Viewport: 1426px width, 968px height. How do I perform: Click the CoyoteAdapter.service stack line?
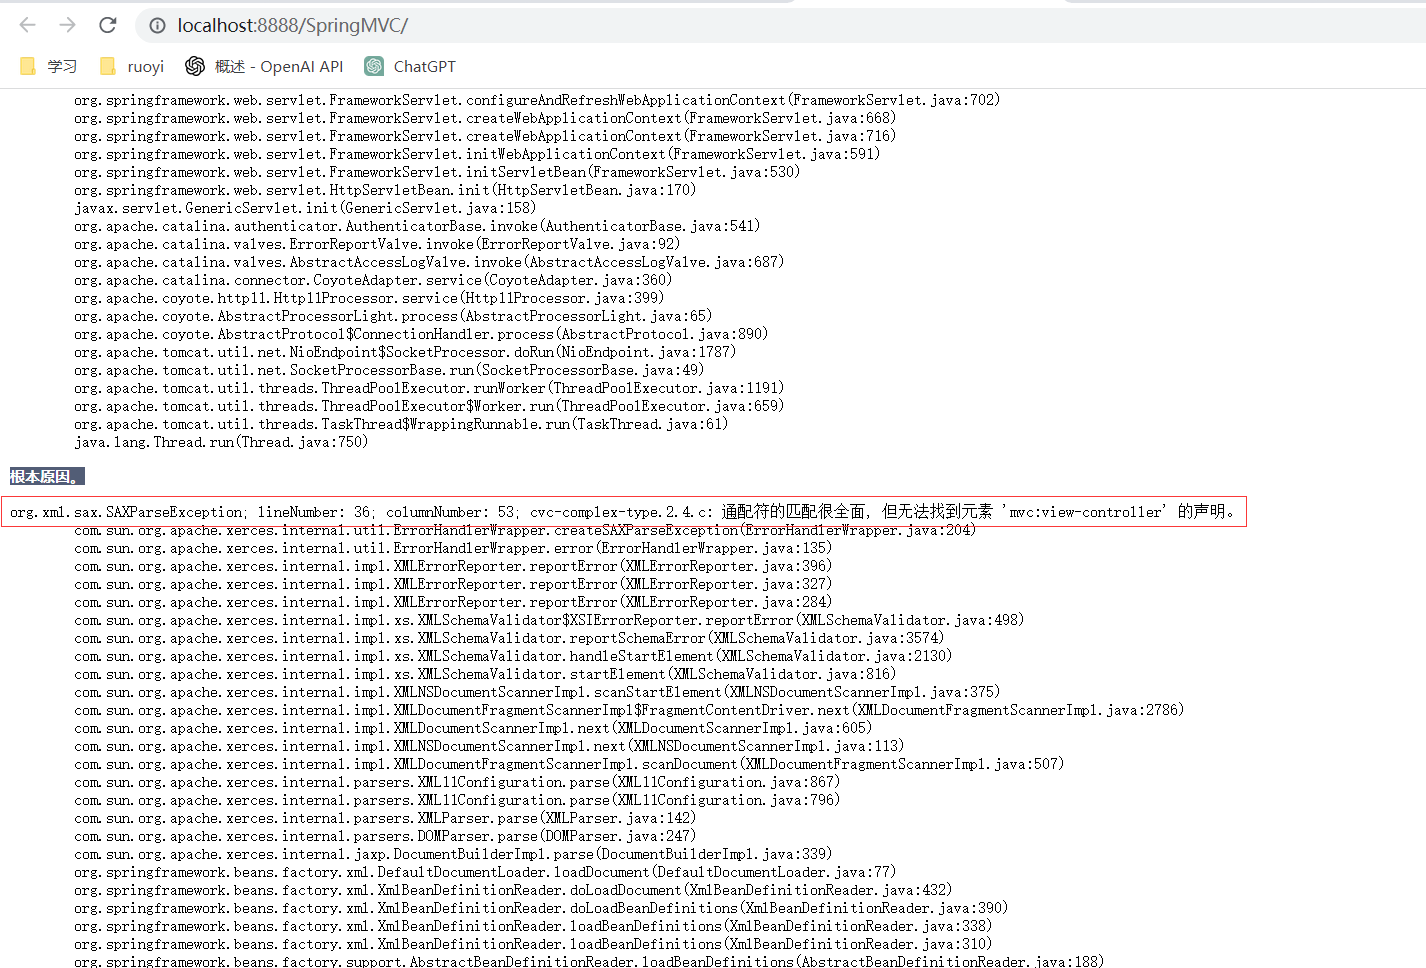(x=373, y=280)
